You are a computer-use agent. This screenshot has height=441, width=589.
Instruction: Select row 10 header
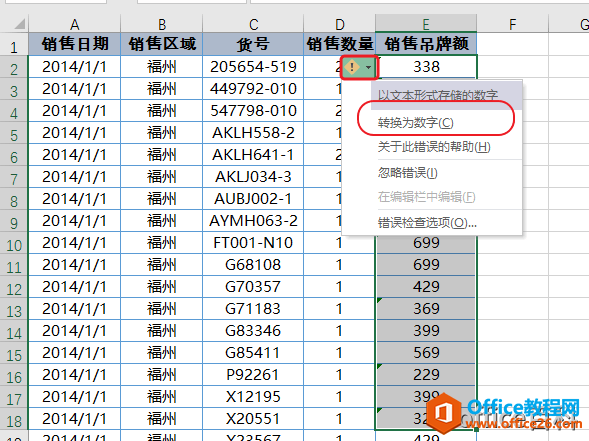pos(14,245)
